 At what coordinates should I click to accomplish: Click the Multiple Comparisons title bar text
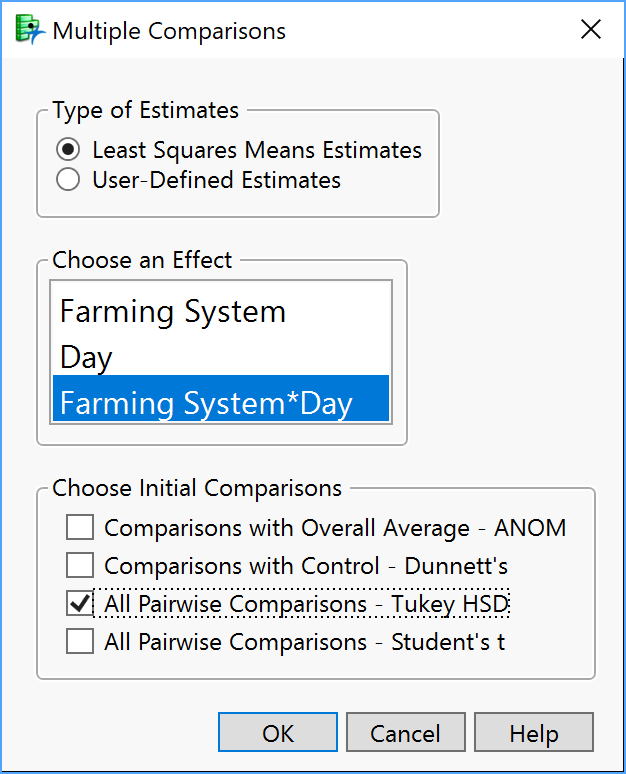(169, 31)
